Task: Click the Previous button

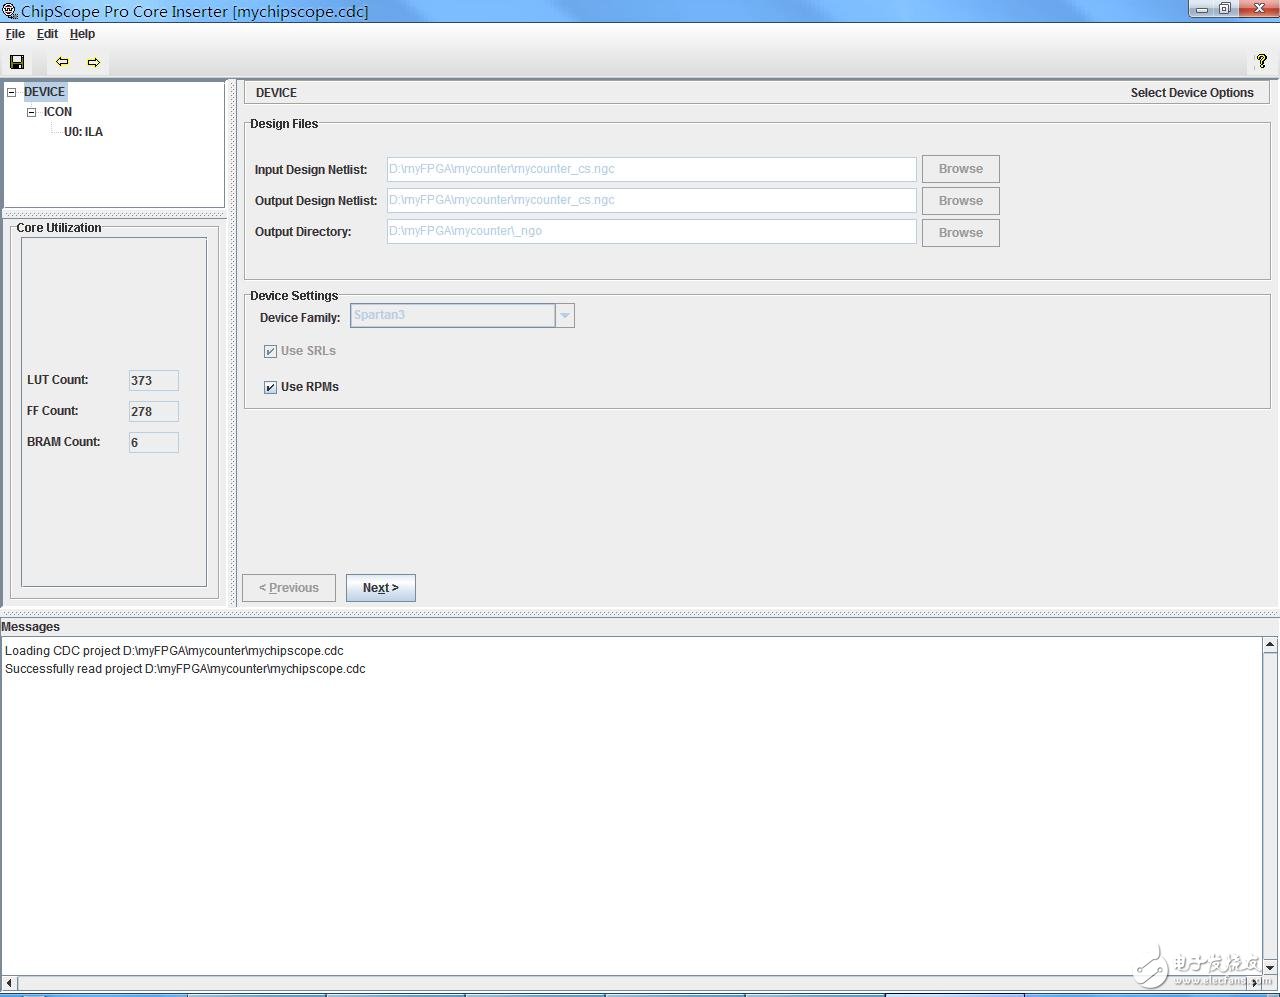Action: [x=289, y=588]
